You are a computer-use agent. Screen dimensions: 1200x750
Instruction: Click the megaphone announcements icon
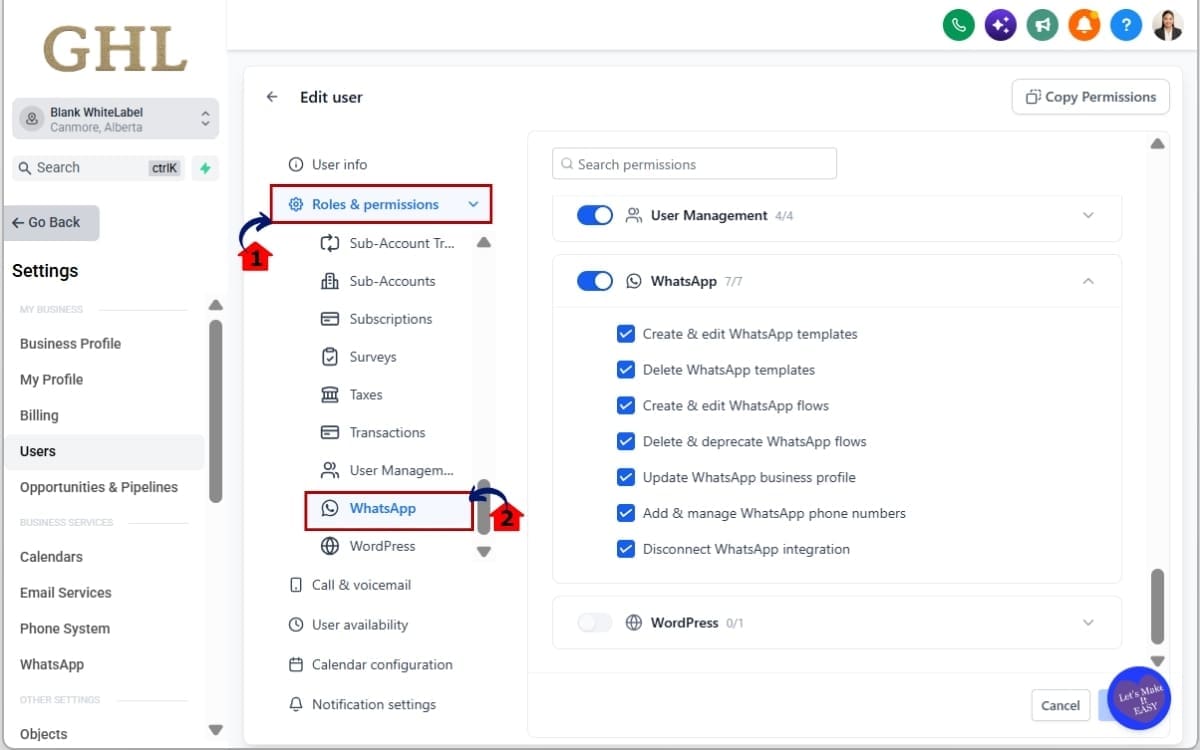(x=1042, y=25)
